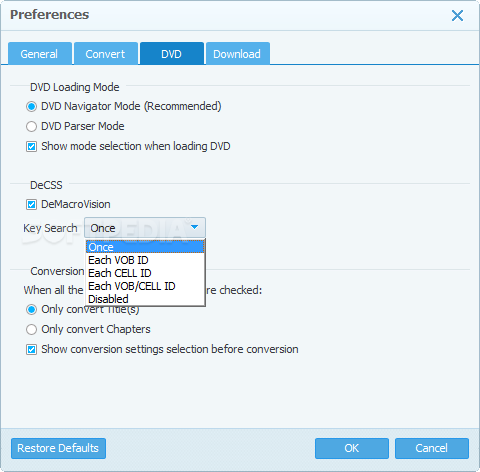Confirm preferences with OK button
Image resolution: width=480 pixels, height=472 pixels.
[352, 448]
